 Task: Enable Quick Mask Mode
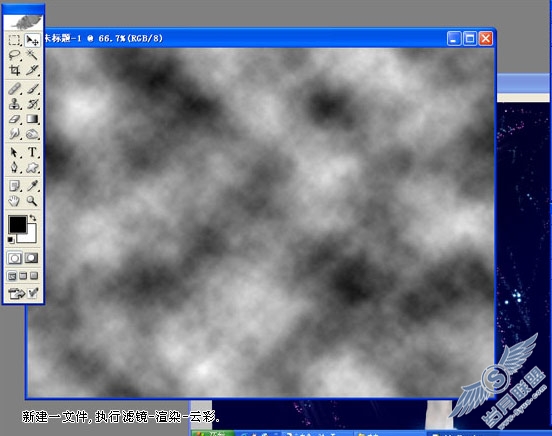click(x=31, y=258)
